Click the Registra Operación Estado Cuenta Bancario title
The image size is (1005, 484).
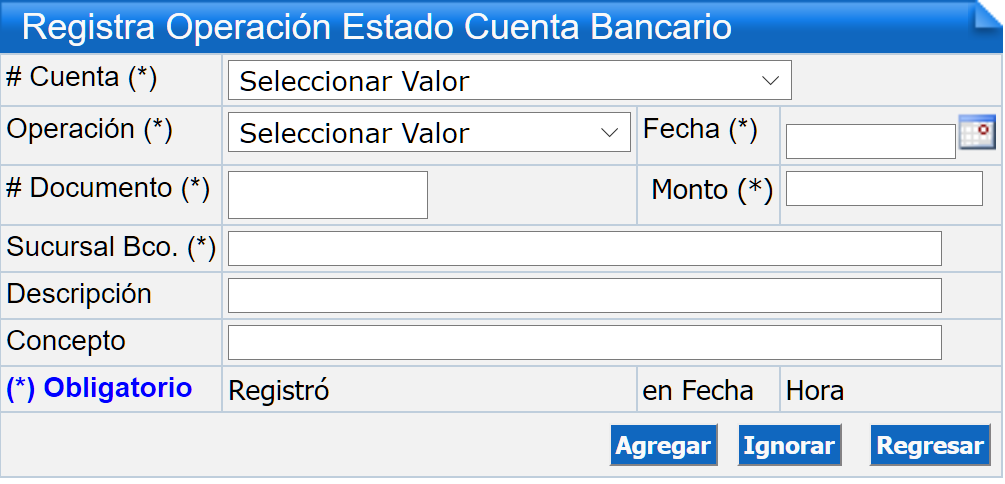pyautogui.click(x=377, y=28)
